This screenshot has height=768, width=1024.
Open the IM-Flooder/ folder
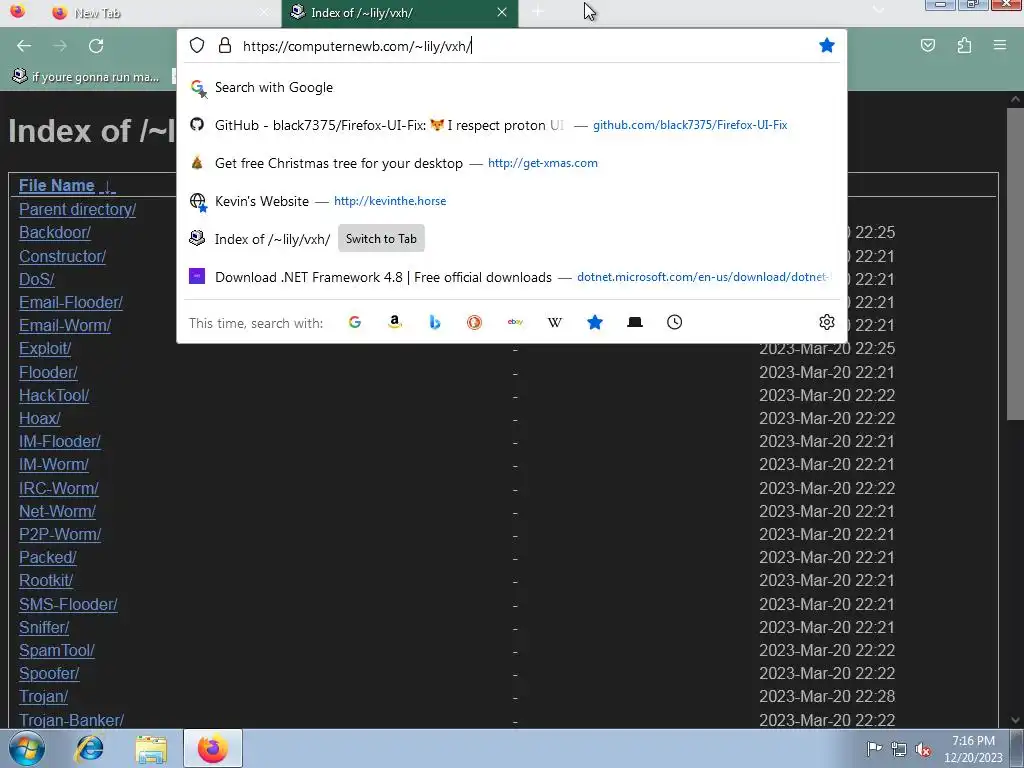coord(59,441)
